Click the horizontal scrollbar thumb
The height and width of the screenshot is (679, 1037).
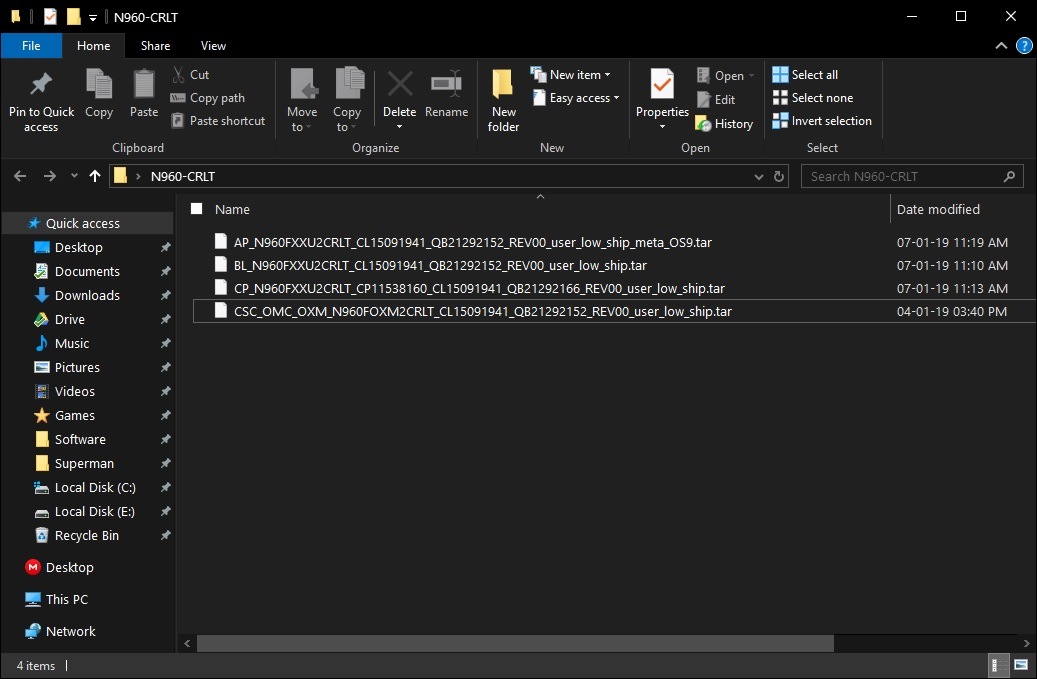coord(515,643)
